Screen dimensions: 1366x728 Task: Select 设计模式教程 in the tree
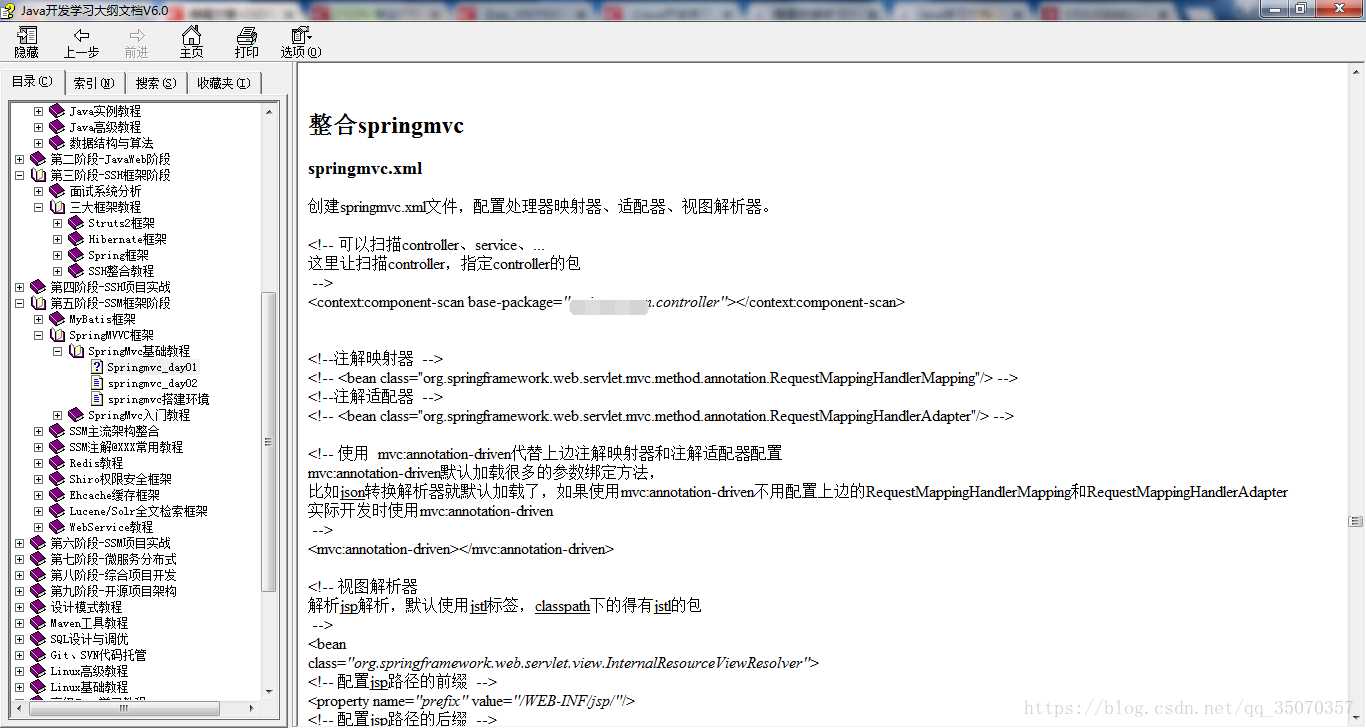click(86, 607)
